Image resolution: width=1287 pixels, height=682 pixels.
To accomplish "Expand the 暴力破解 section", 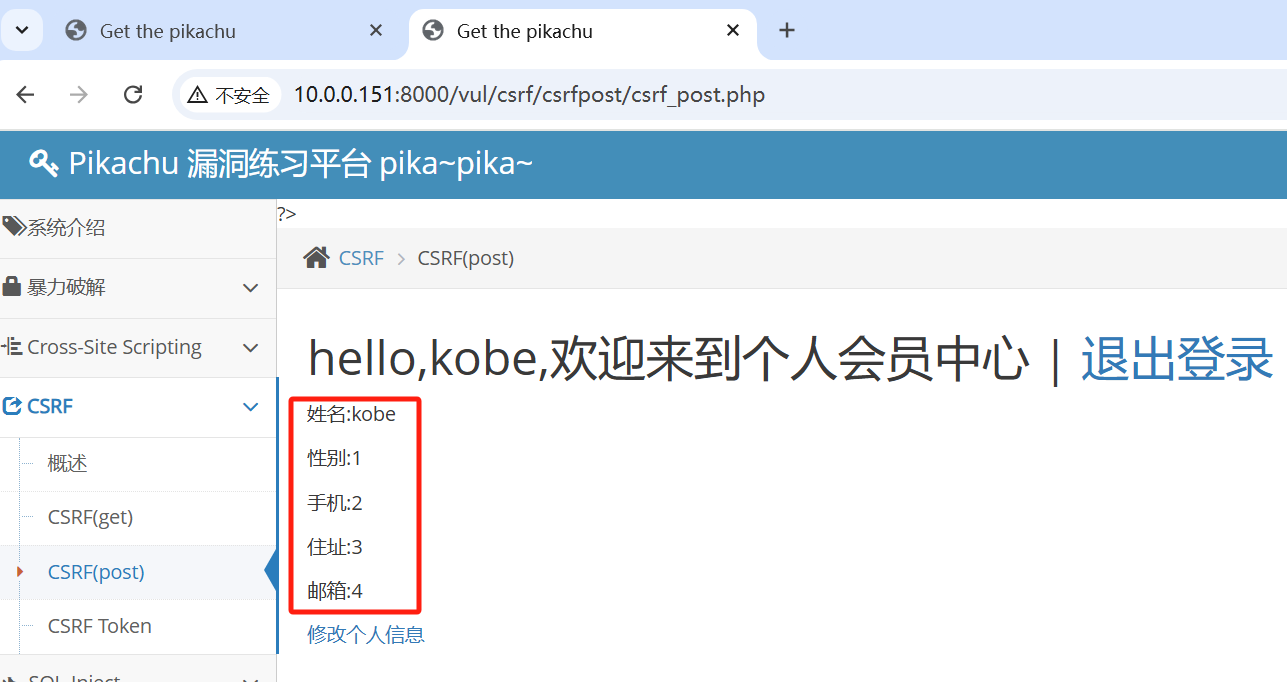I will (x=250, y=287).
